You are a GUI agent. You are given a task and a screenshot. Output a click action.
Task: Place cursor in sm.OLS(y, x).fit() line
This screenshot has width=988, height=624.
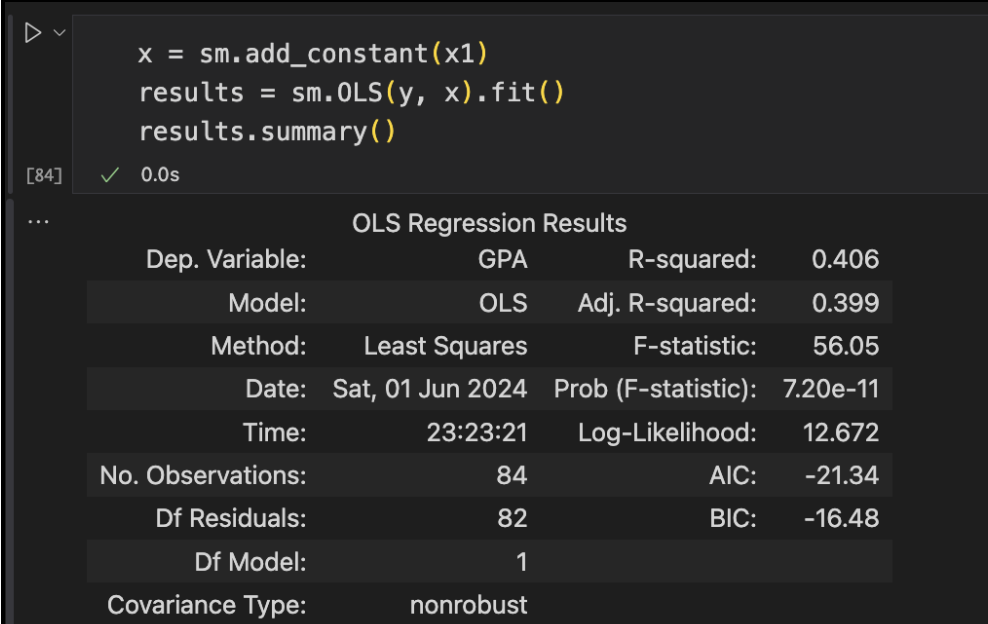tap(351, 93)
